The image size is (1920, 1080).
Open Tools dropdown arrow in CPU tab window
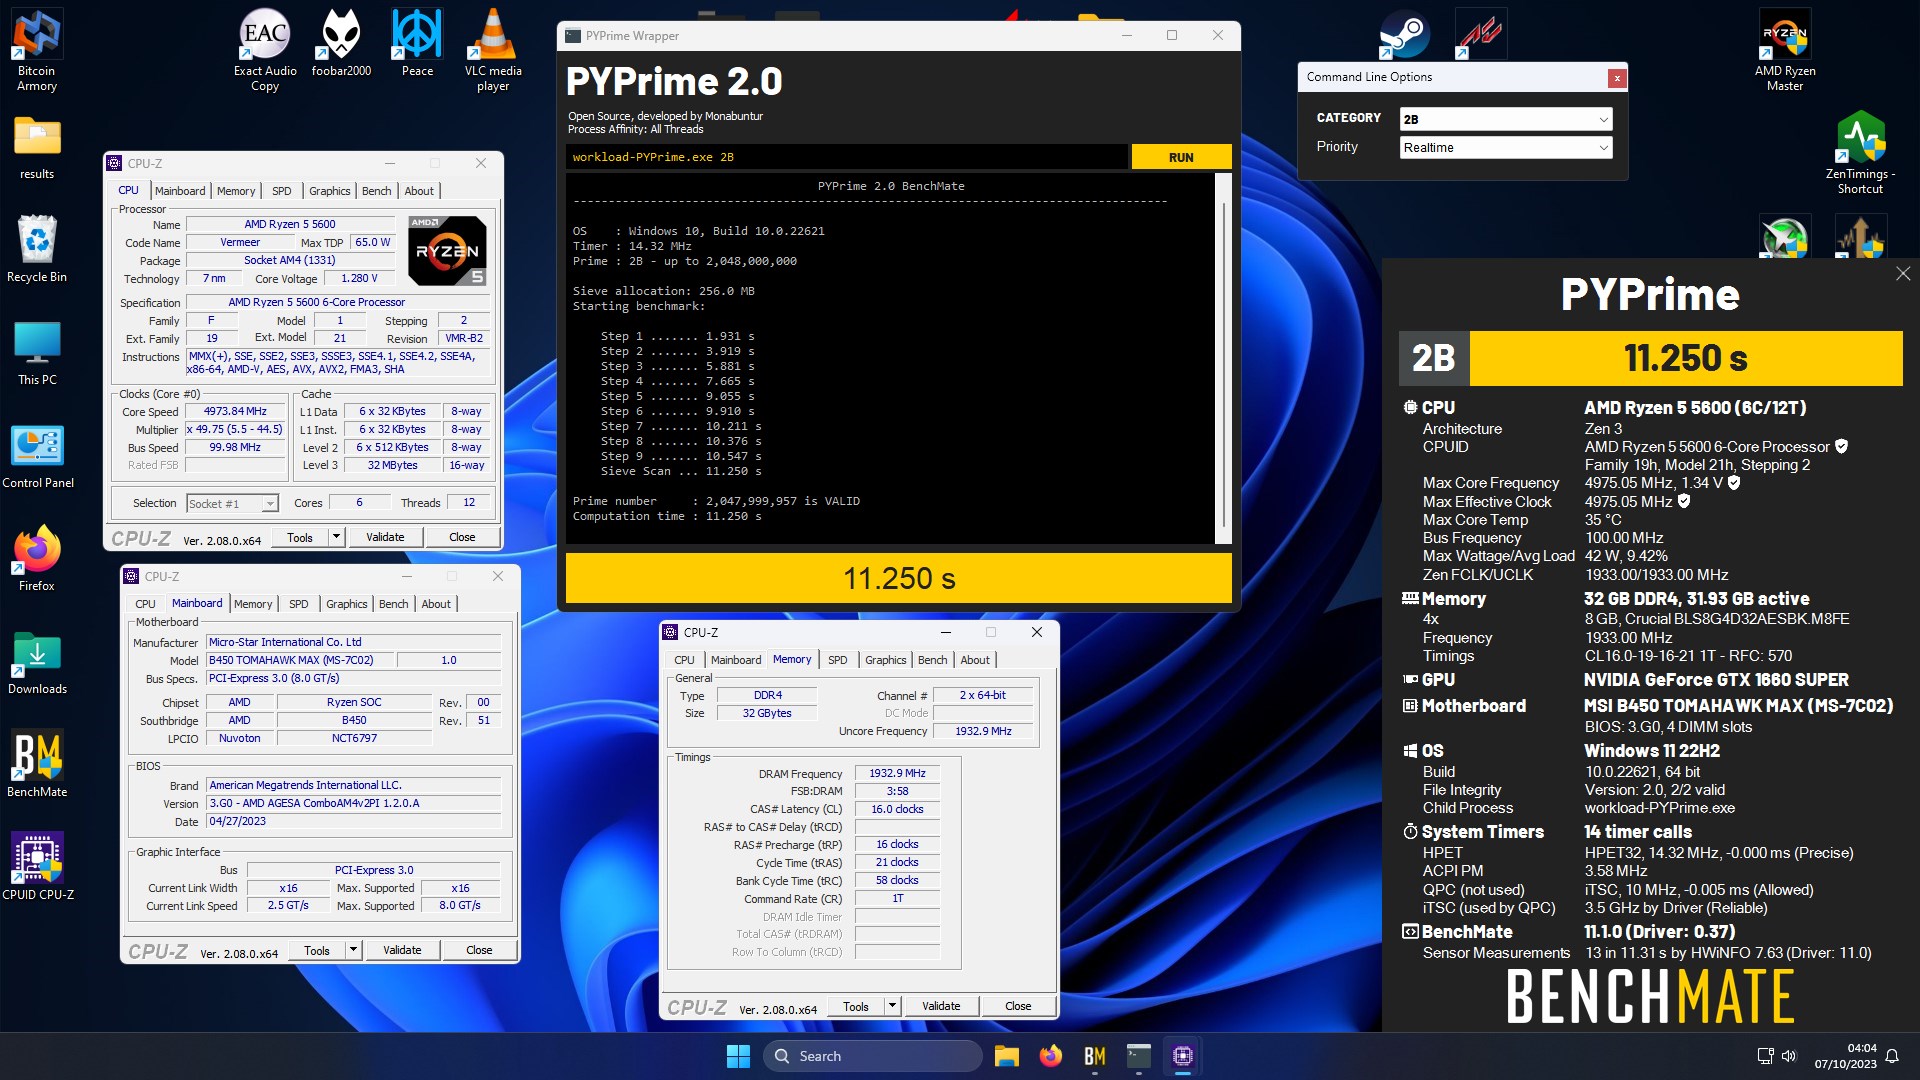coord(336,537)
